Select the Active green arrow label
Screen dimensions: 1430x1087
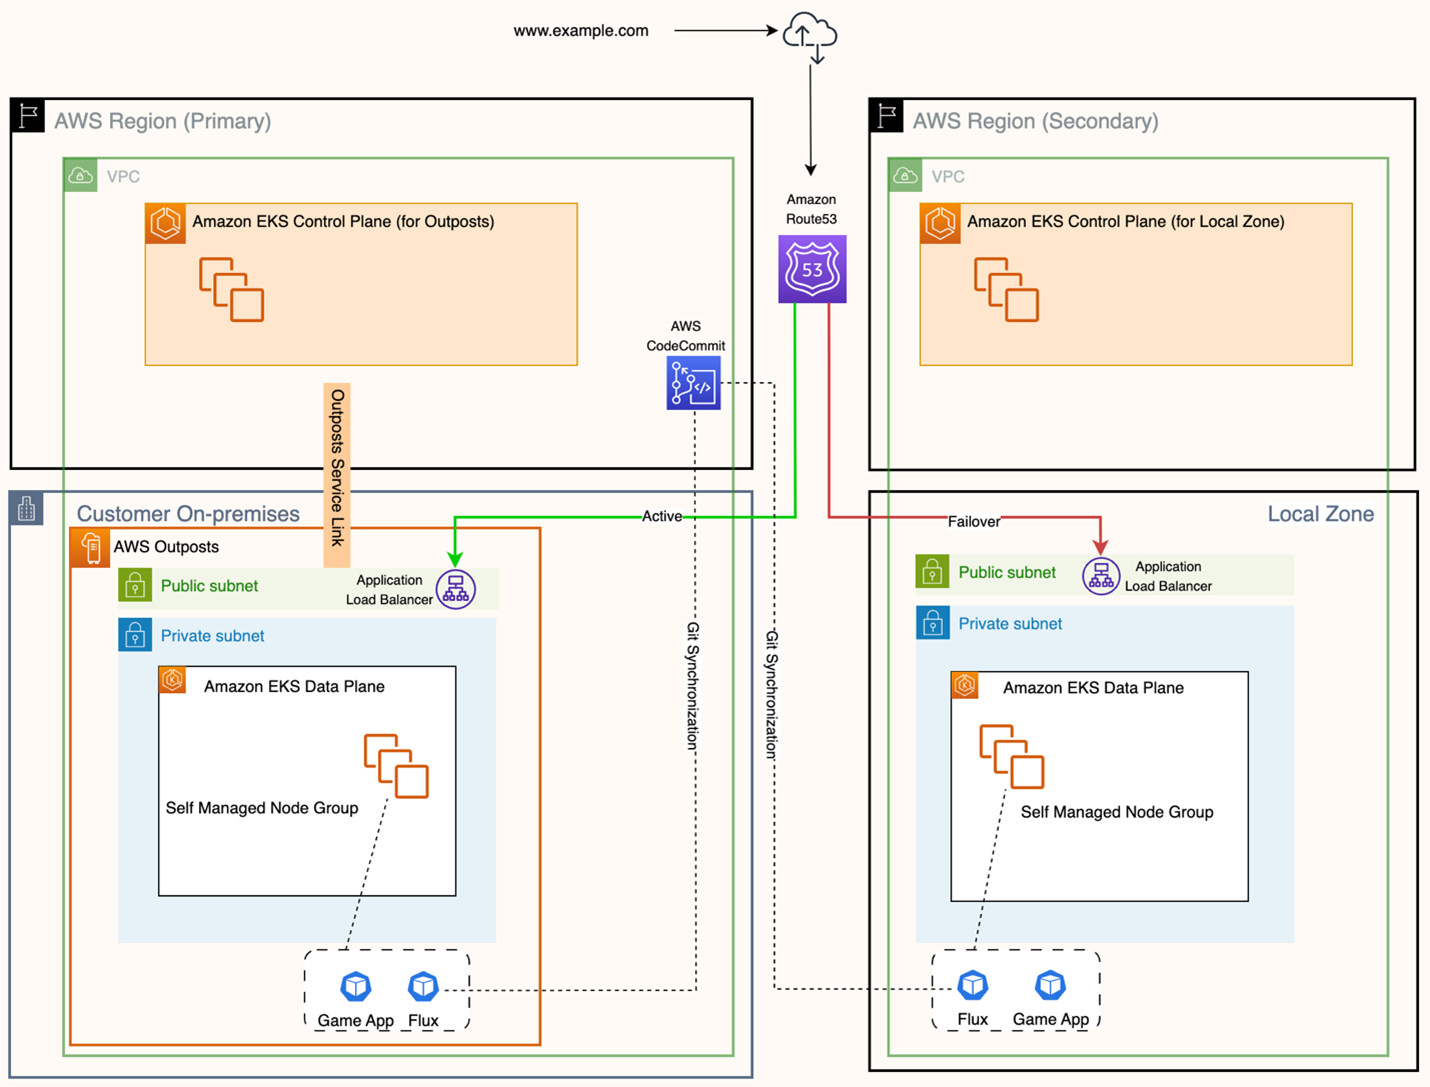click(661, 516)
